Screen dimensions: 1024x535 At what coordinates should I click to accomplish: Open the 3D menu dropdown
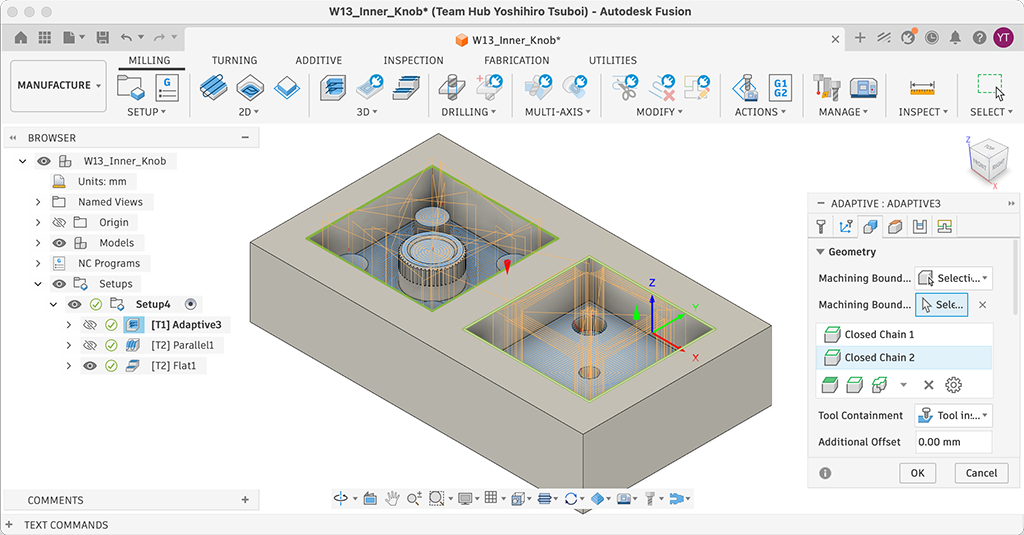[x=367, y=112]
